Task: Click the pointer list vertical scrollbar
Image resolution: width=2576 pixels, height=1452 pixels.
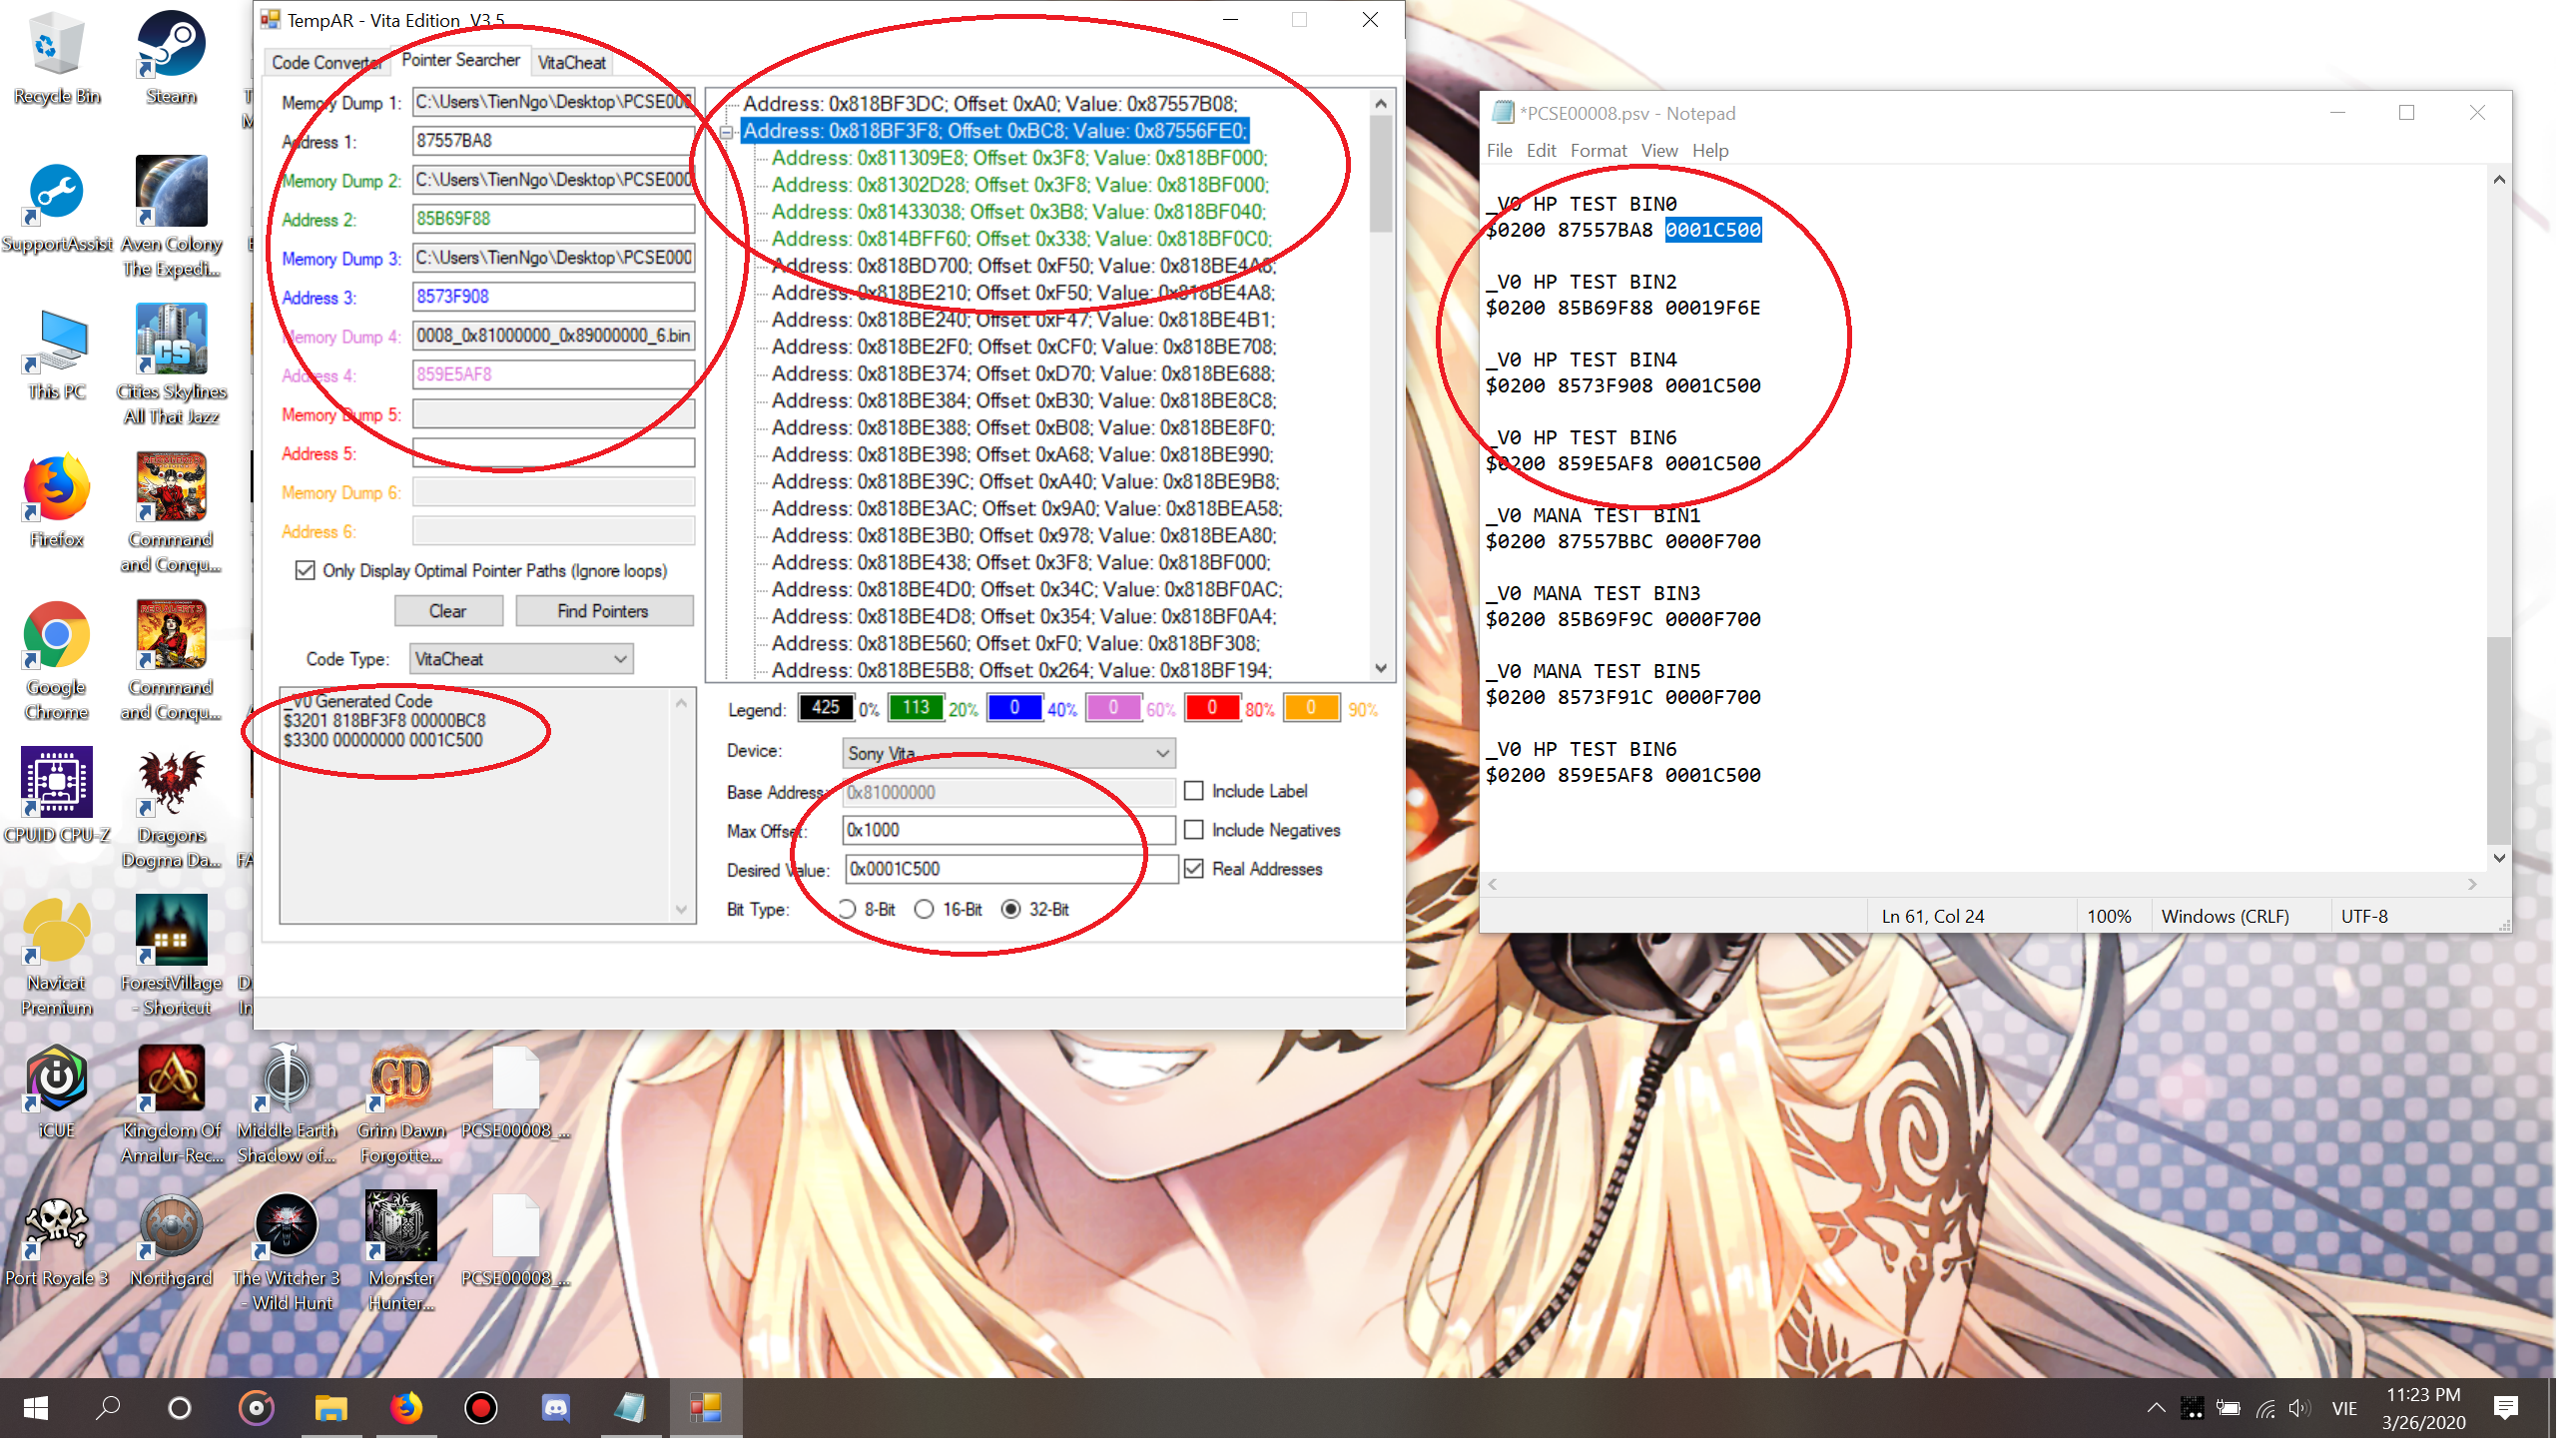Action: coord(1380,385)
